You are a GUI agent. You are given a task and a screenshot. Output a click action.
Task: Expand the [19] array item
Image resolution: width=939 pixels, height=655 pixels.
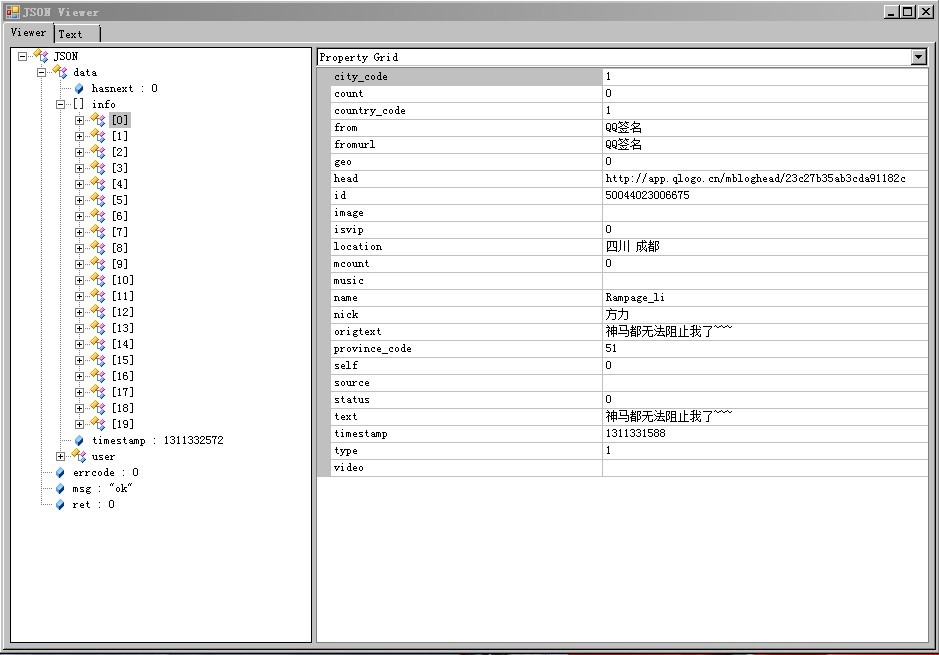[80, 424]
